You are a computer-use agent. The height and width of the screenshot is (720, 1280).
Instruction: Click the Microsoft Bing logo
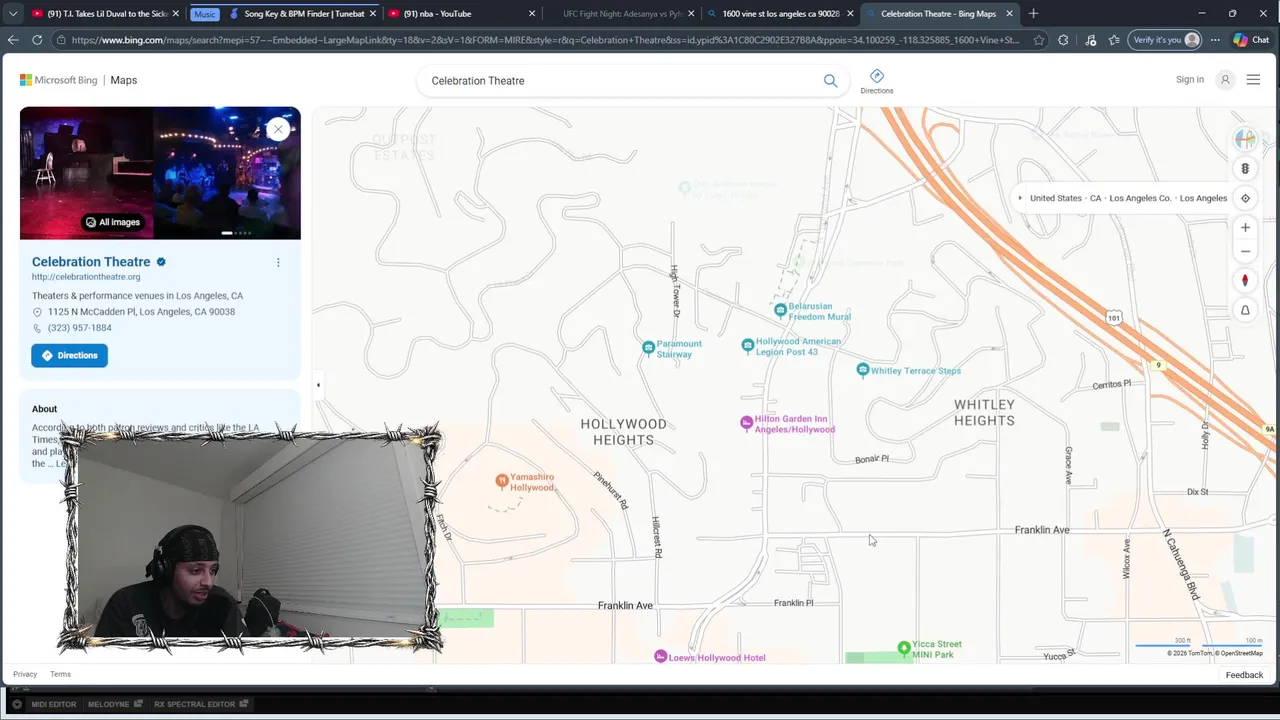[x=59, y=80]
